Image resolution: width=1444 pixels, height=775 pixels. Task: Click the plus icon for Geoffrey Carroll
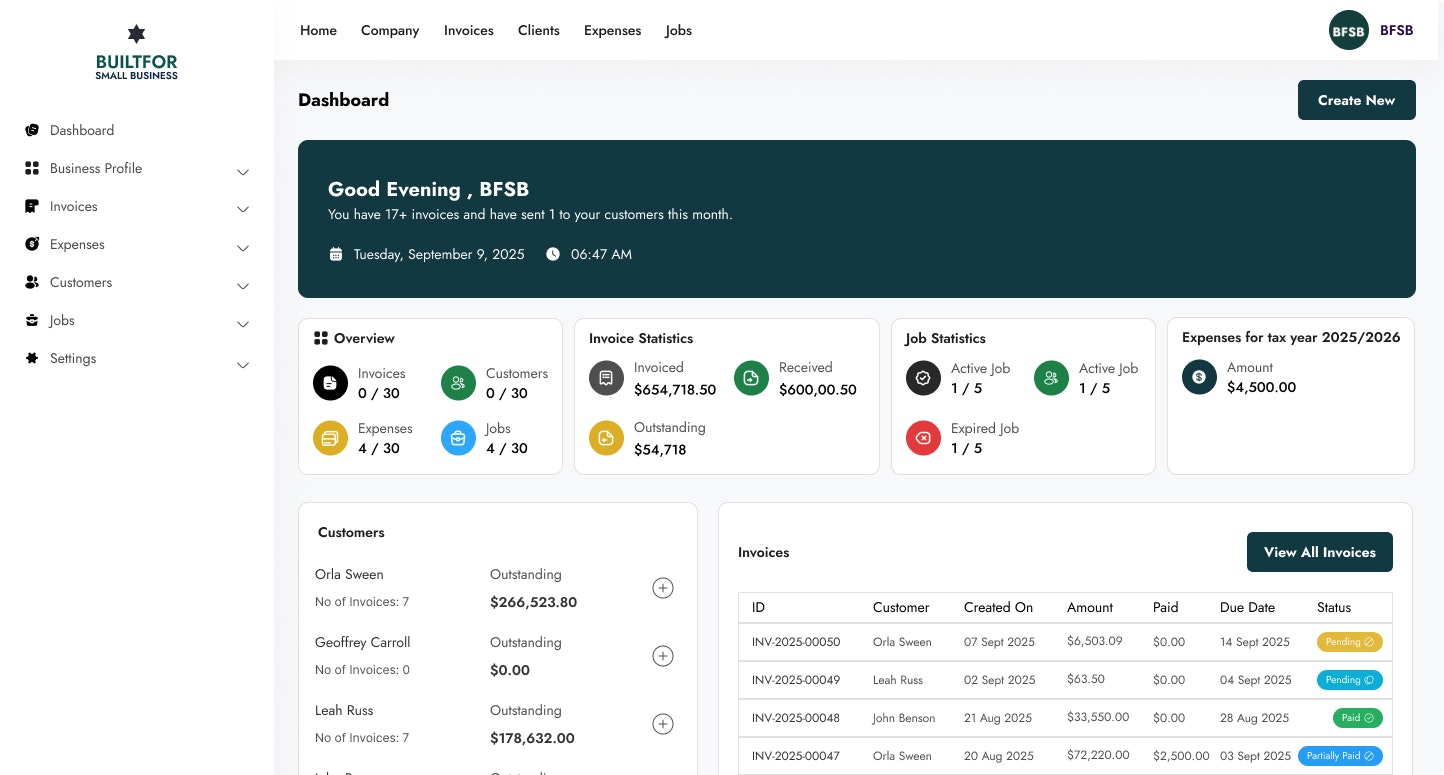pos(662,656)
